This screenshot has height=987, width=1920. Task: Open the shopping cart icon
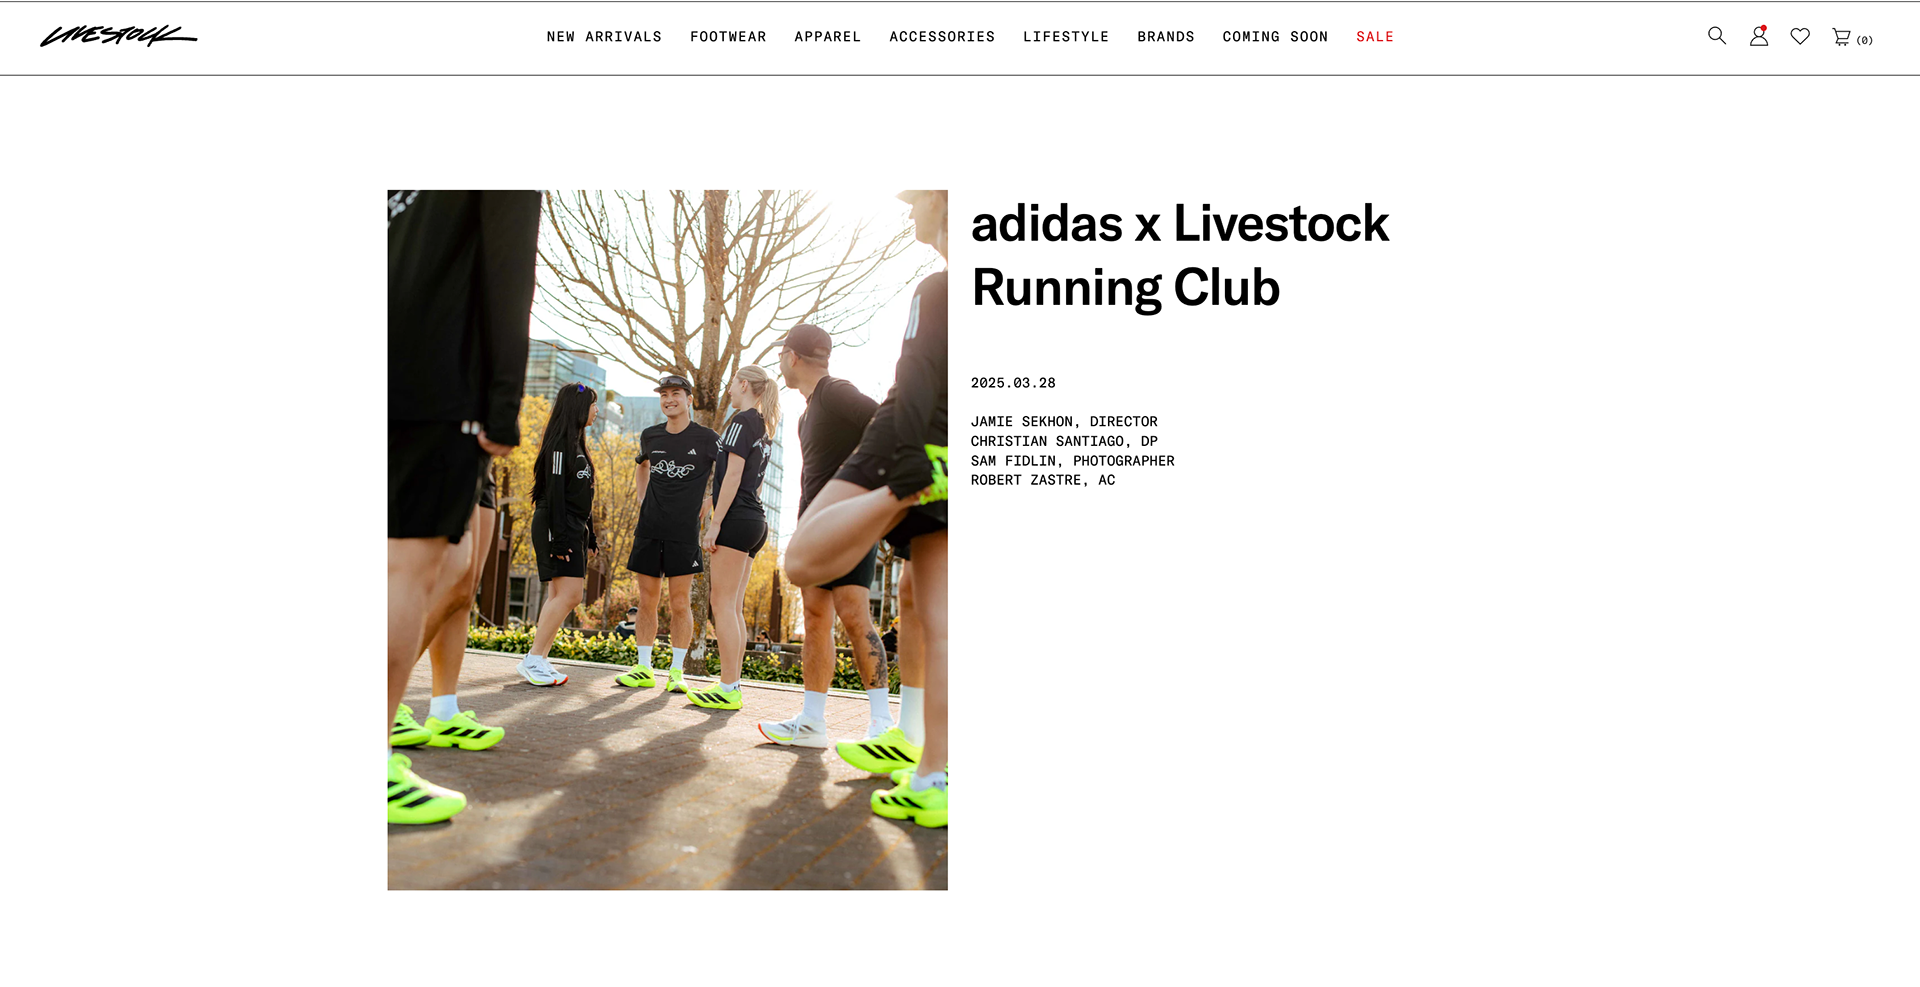click(x=1841, y=37)
